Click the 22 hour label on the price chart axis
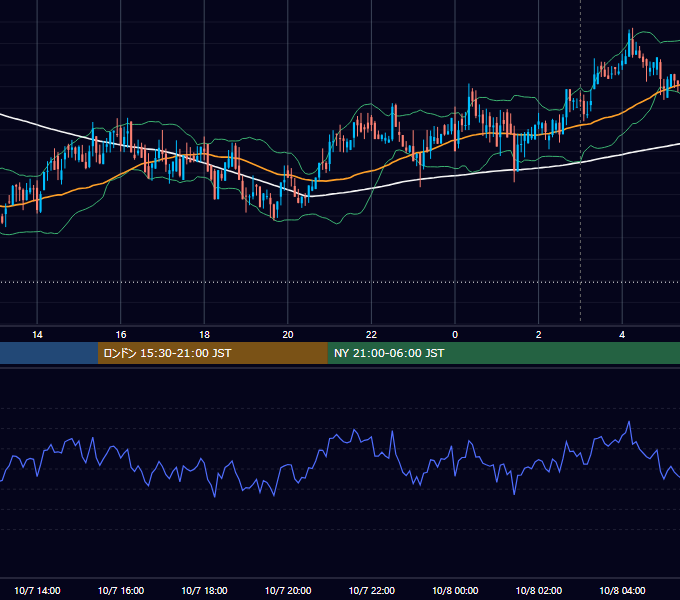Screen dimensions: 680x600 pyautogui.click(x=371, y=335)
